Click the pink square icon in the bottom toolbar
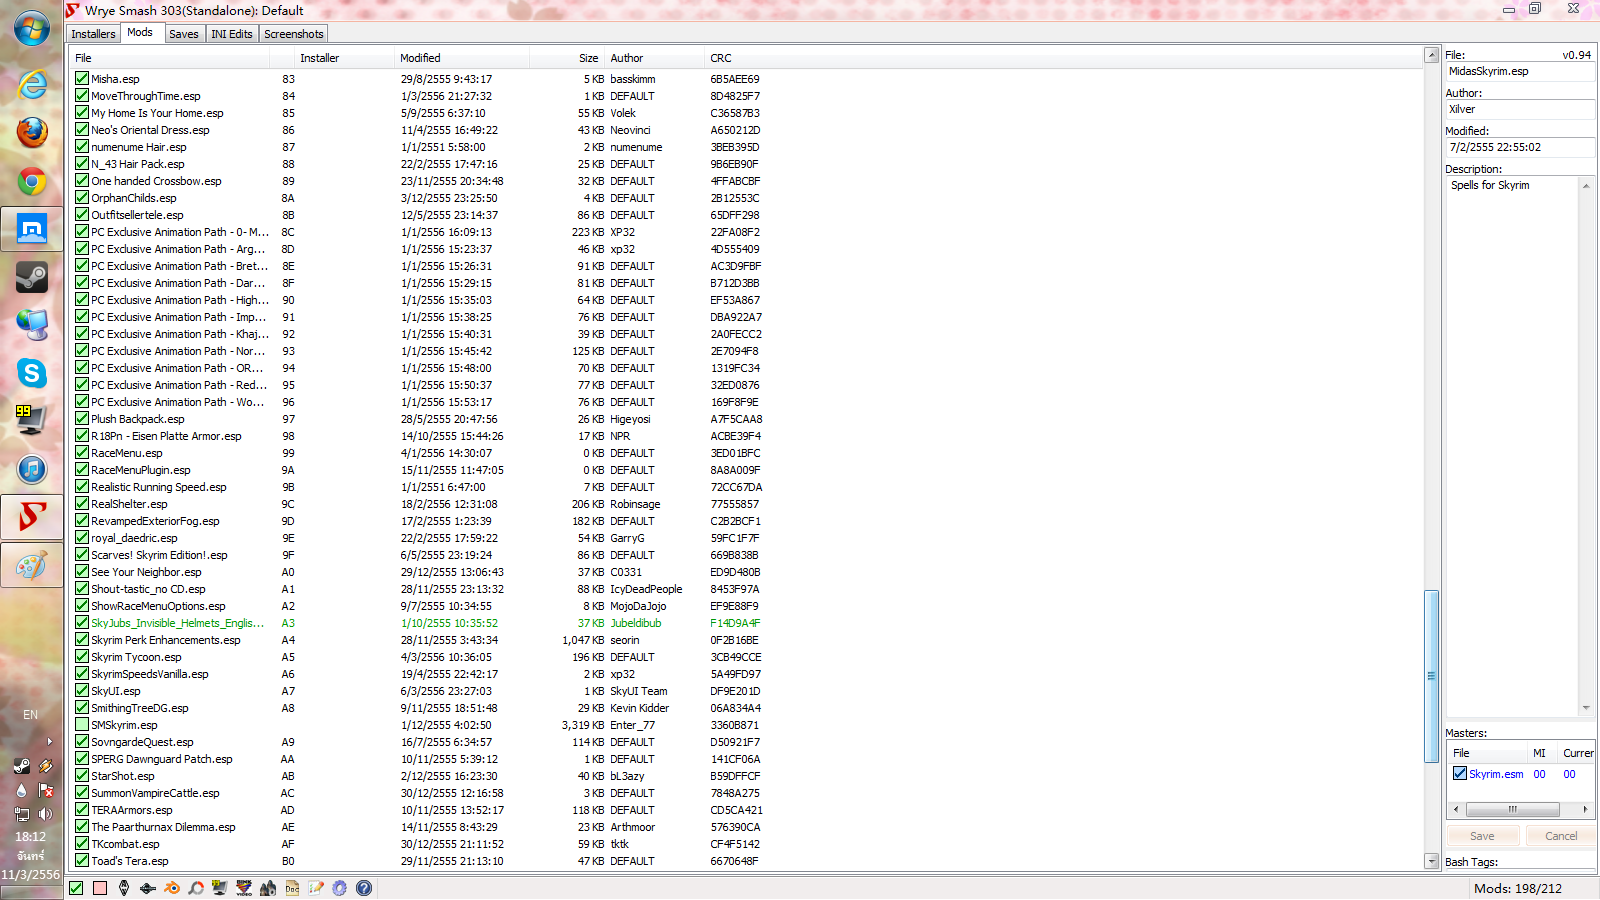This screenshot has height=900, width=1600. point(100,888)
